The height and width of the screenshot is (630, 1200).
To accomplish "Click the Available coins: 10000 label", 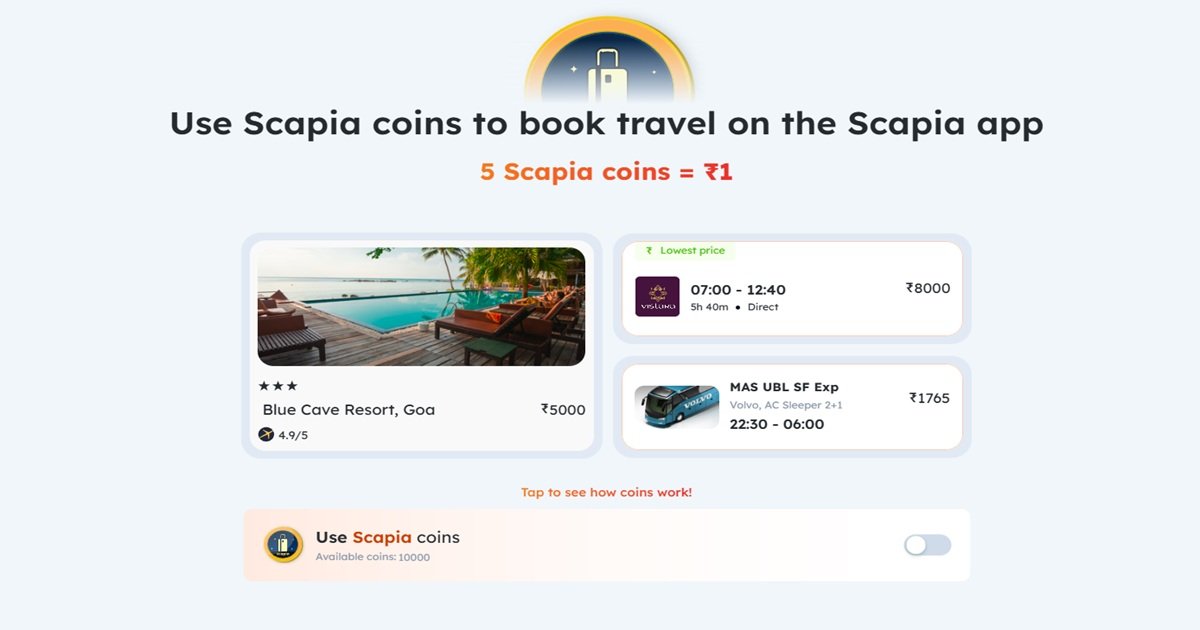I will (373, 557).
